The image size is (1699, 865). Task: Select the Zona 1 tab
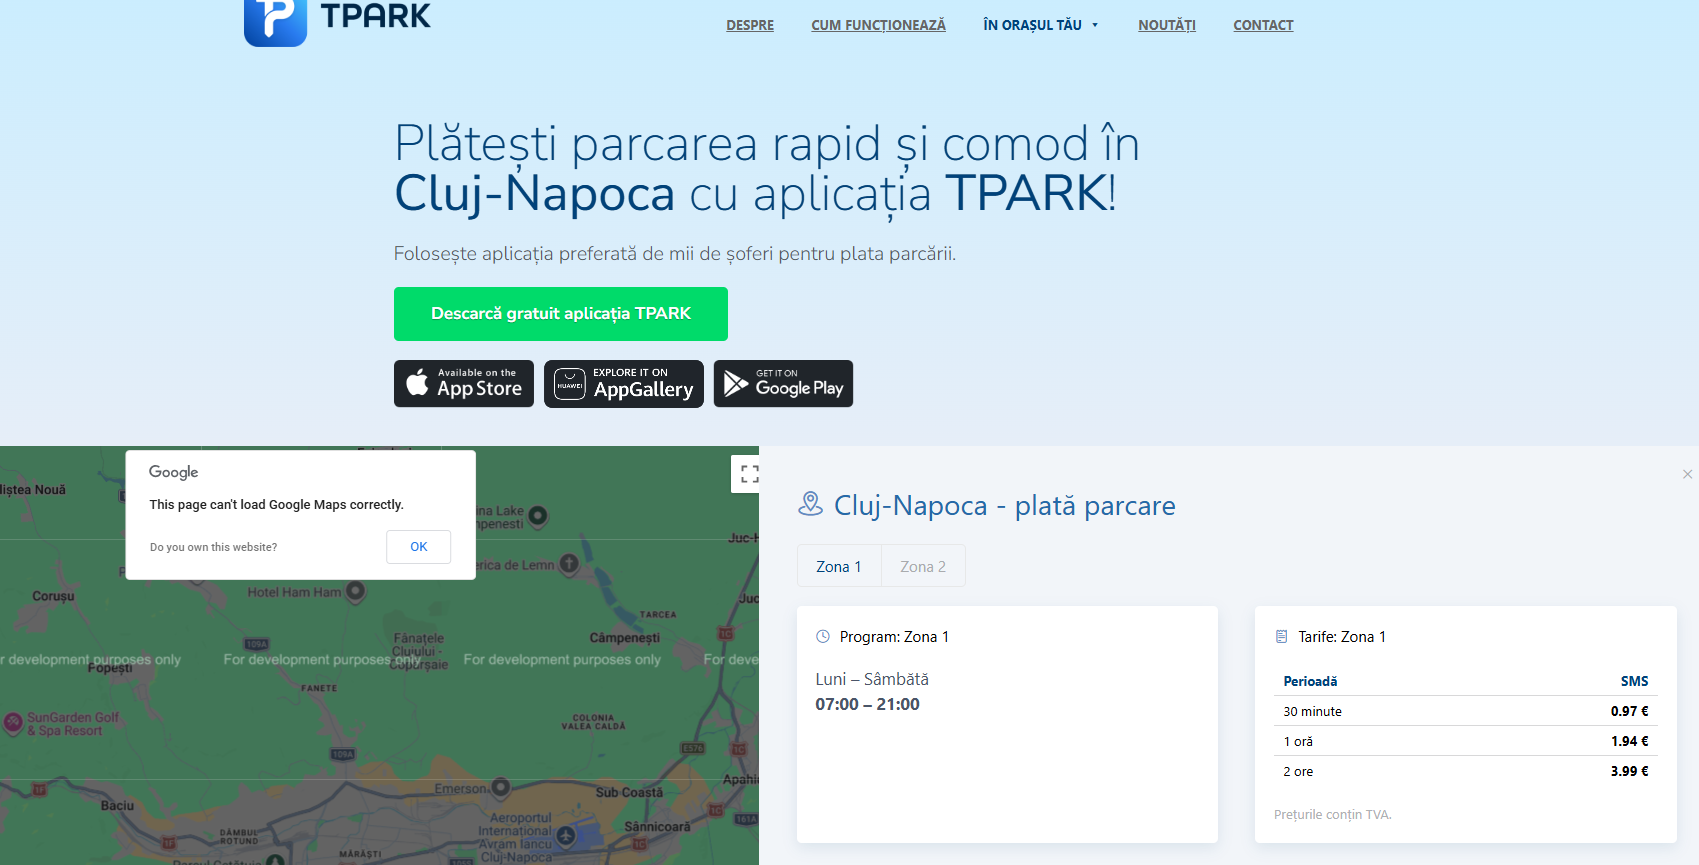pyautogui.click(x=839, y=566)
